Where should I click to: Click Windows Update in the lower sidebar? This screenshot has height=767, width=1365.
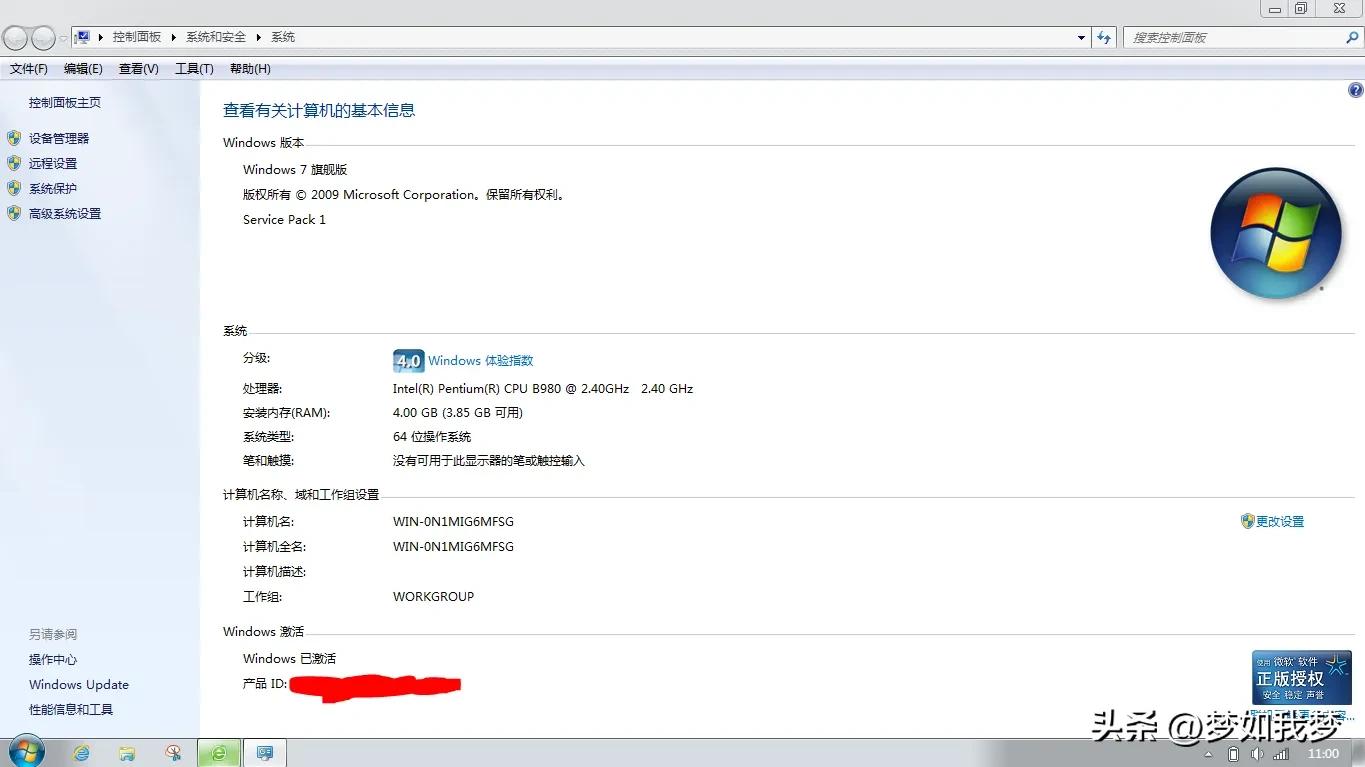(x=78, y=684)
